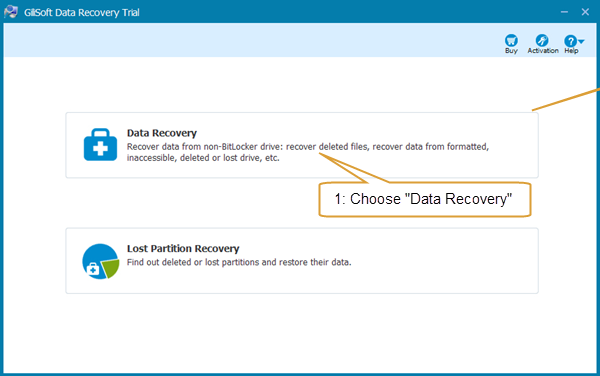Close the GiliSoft Data Recovery window
Viewport: 600px width, 376px height.
(x=585, y=12)
